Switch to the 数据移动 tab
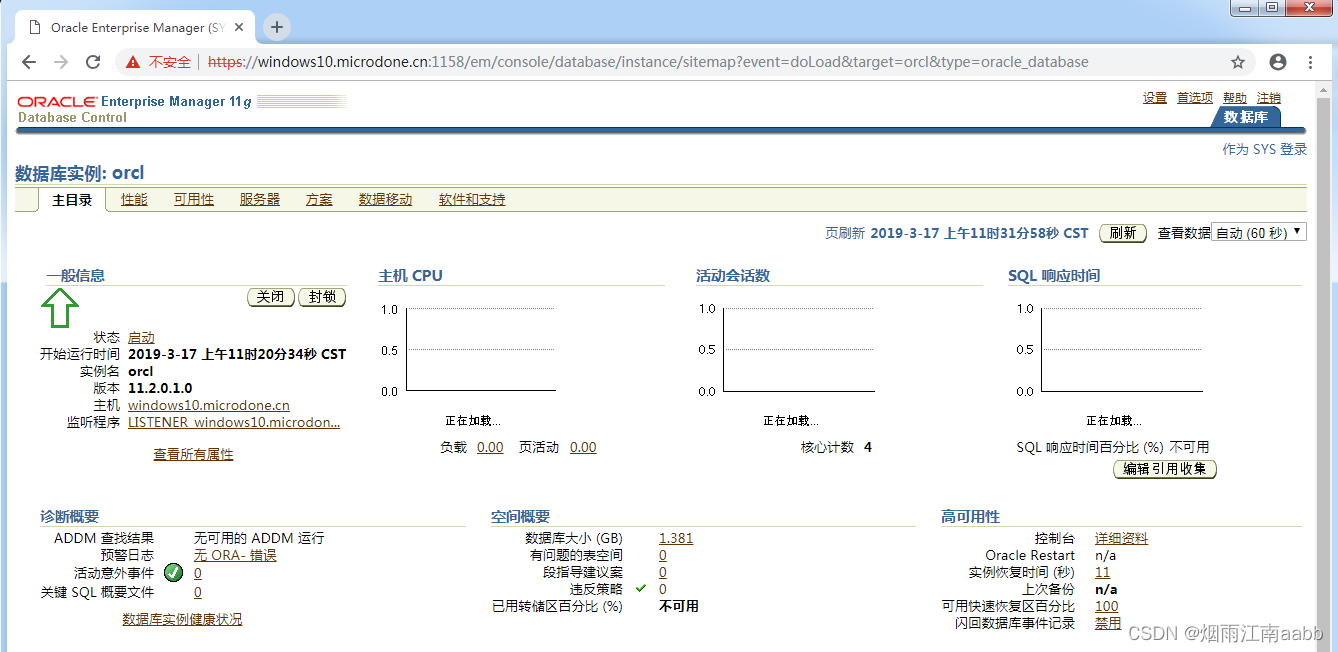 coord(385,200)
